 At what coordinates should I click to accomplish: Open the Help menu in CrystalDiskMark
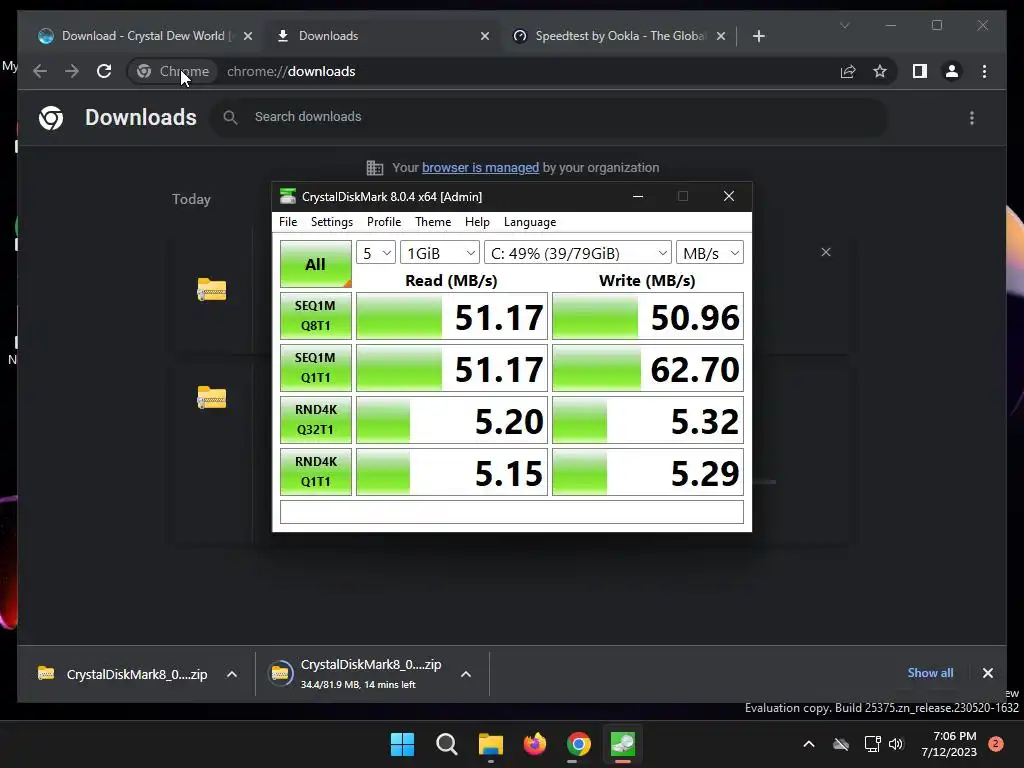477,222
